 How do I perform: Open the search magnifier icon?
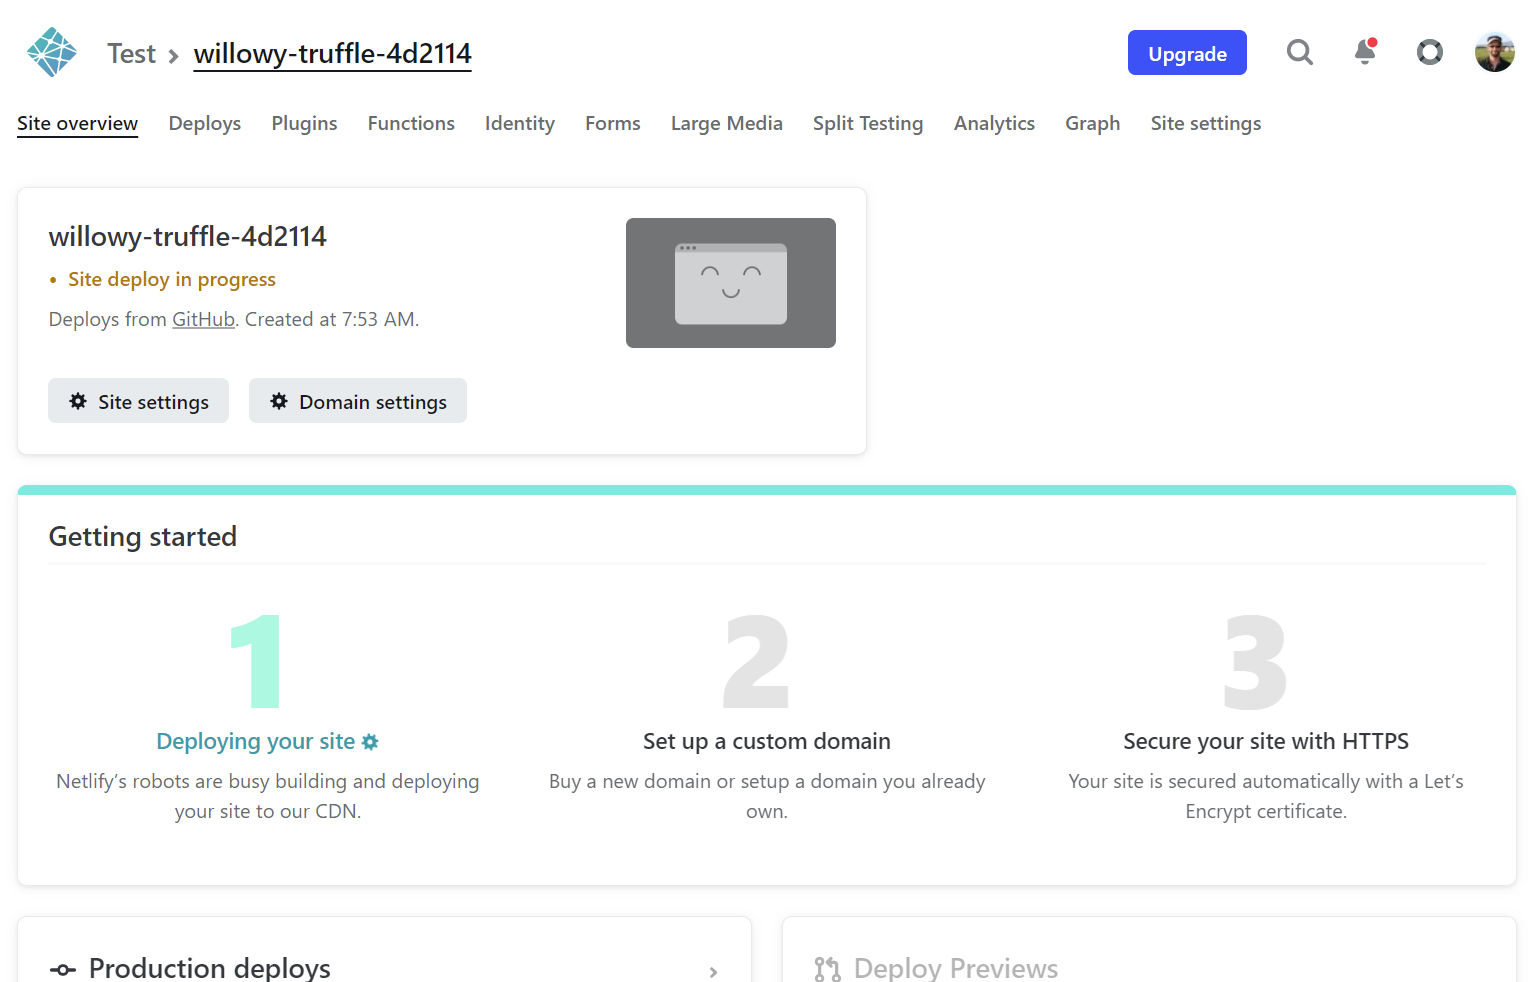1299,52
